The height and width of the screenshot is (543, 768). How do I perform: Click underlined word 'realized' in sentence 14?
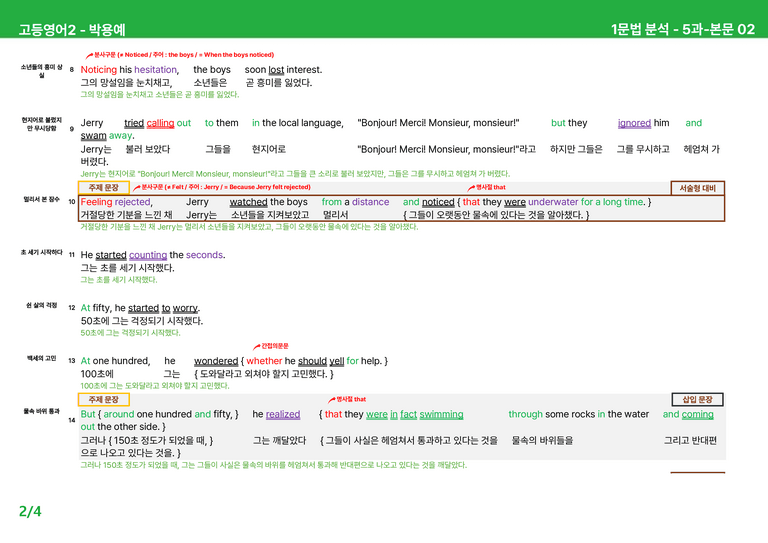pos(283,414)
